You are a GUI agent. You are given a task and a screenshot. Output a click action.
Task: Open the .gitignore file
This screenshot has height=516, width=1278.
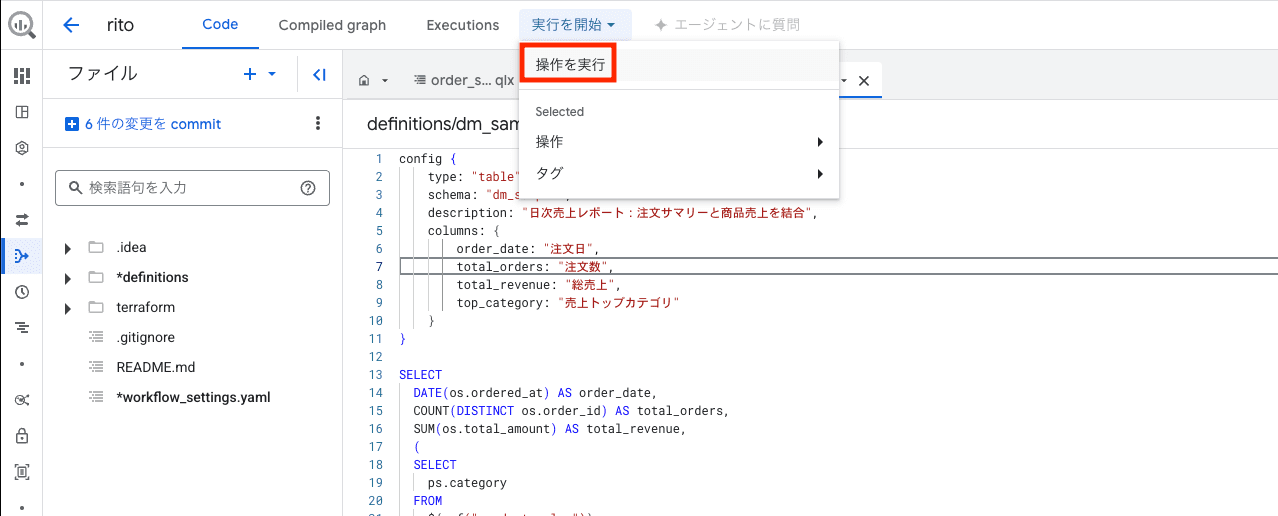(145, 337)
